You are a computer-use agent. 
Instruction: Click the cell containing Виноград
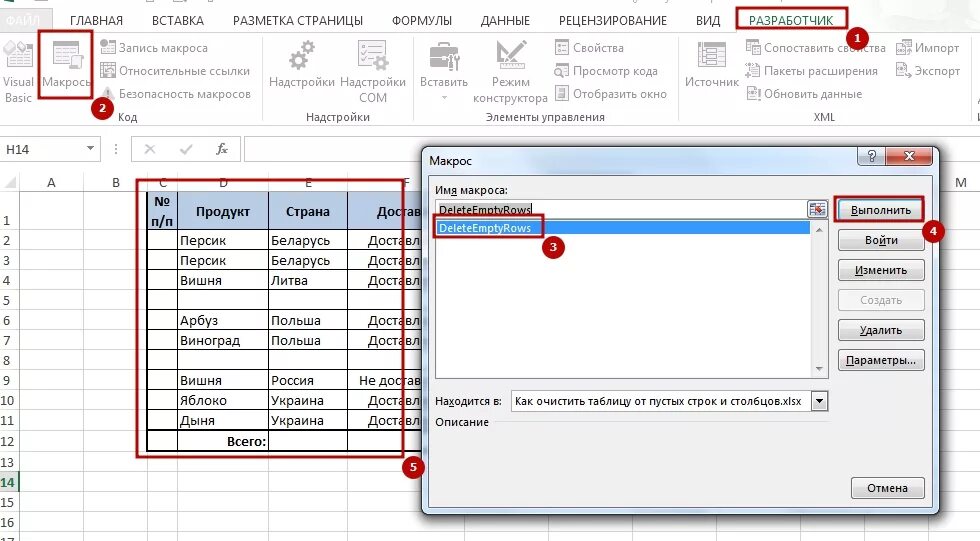click(x=223, y=340)
